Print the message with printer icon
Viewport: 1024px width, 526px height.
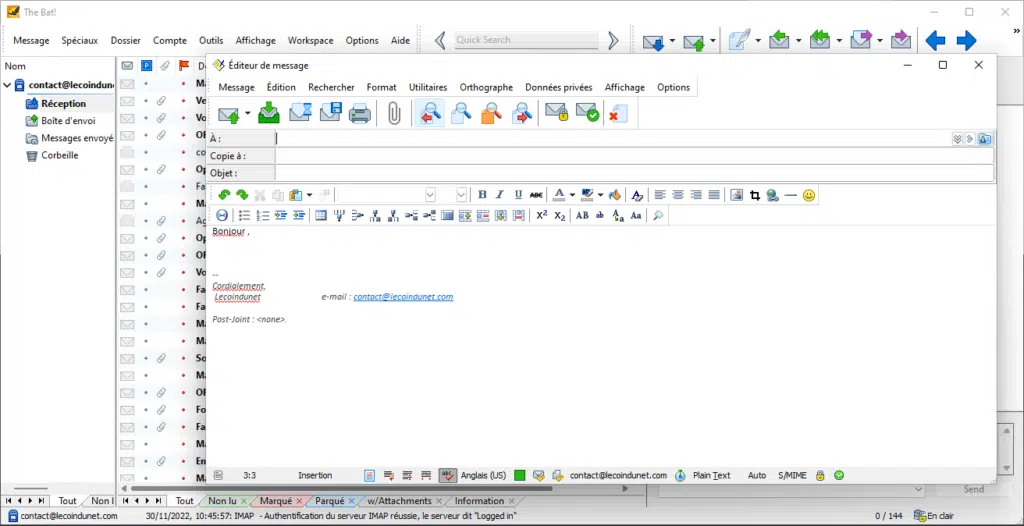coord(360,114)
